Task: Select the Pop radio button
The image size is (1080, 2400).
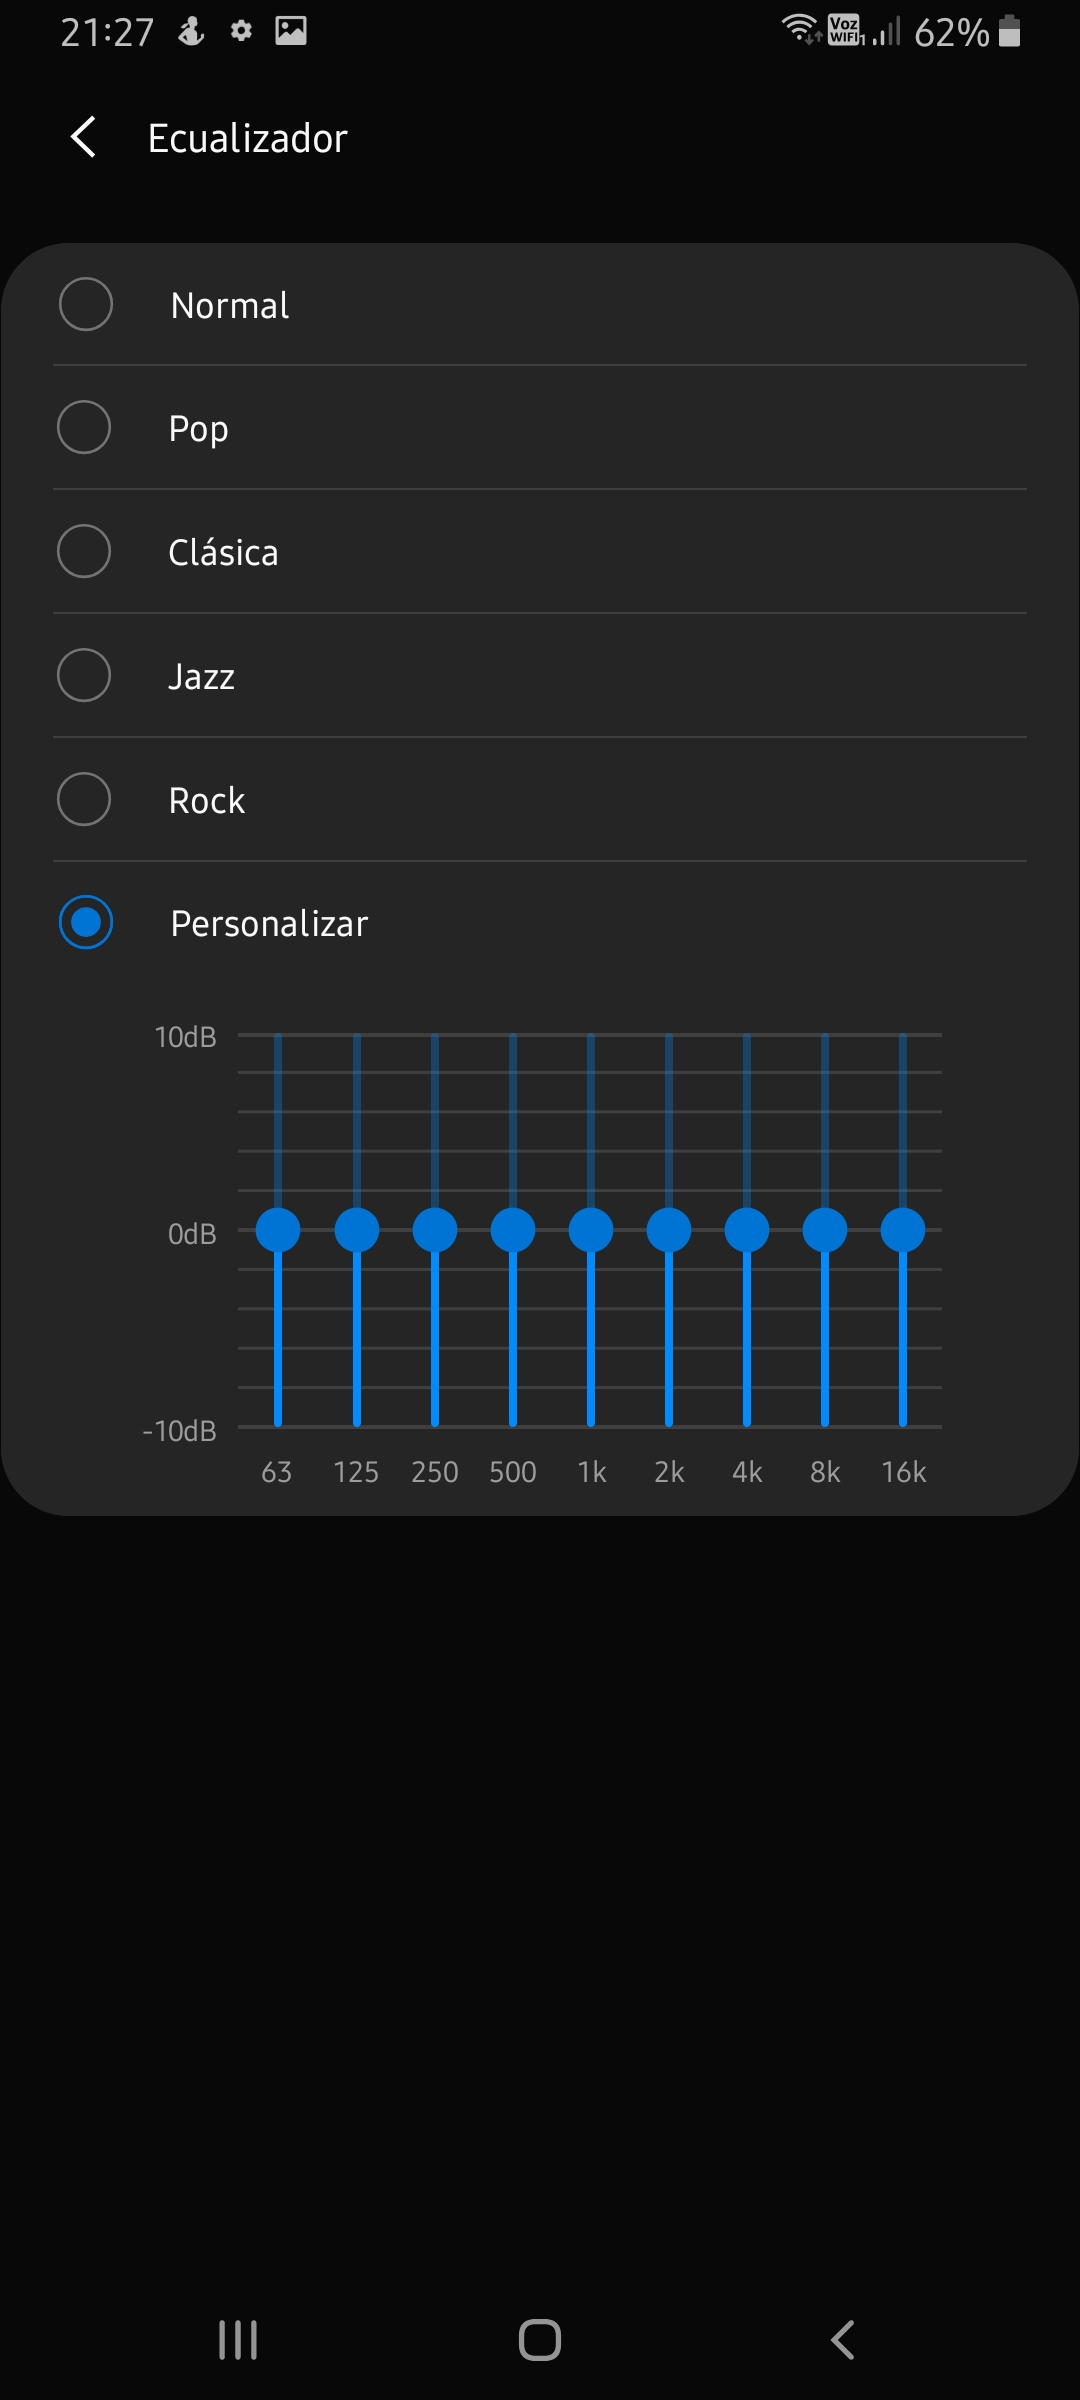Action: pos(84,428)
